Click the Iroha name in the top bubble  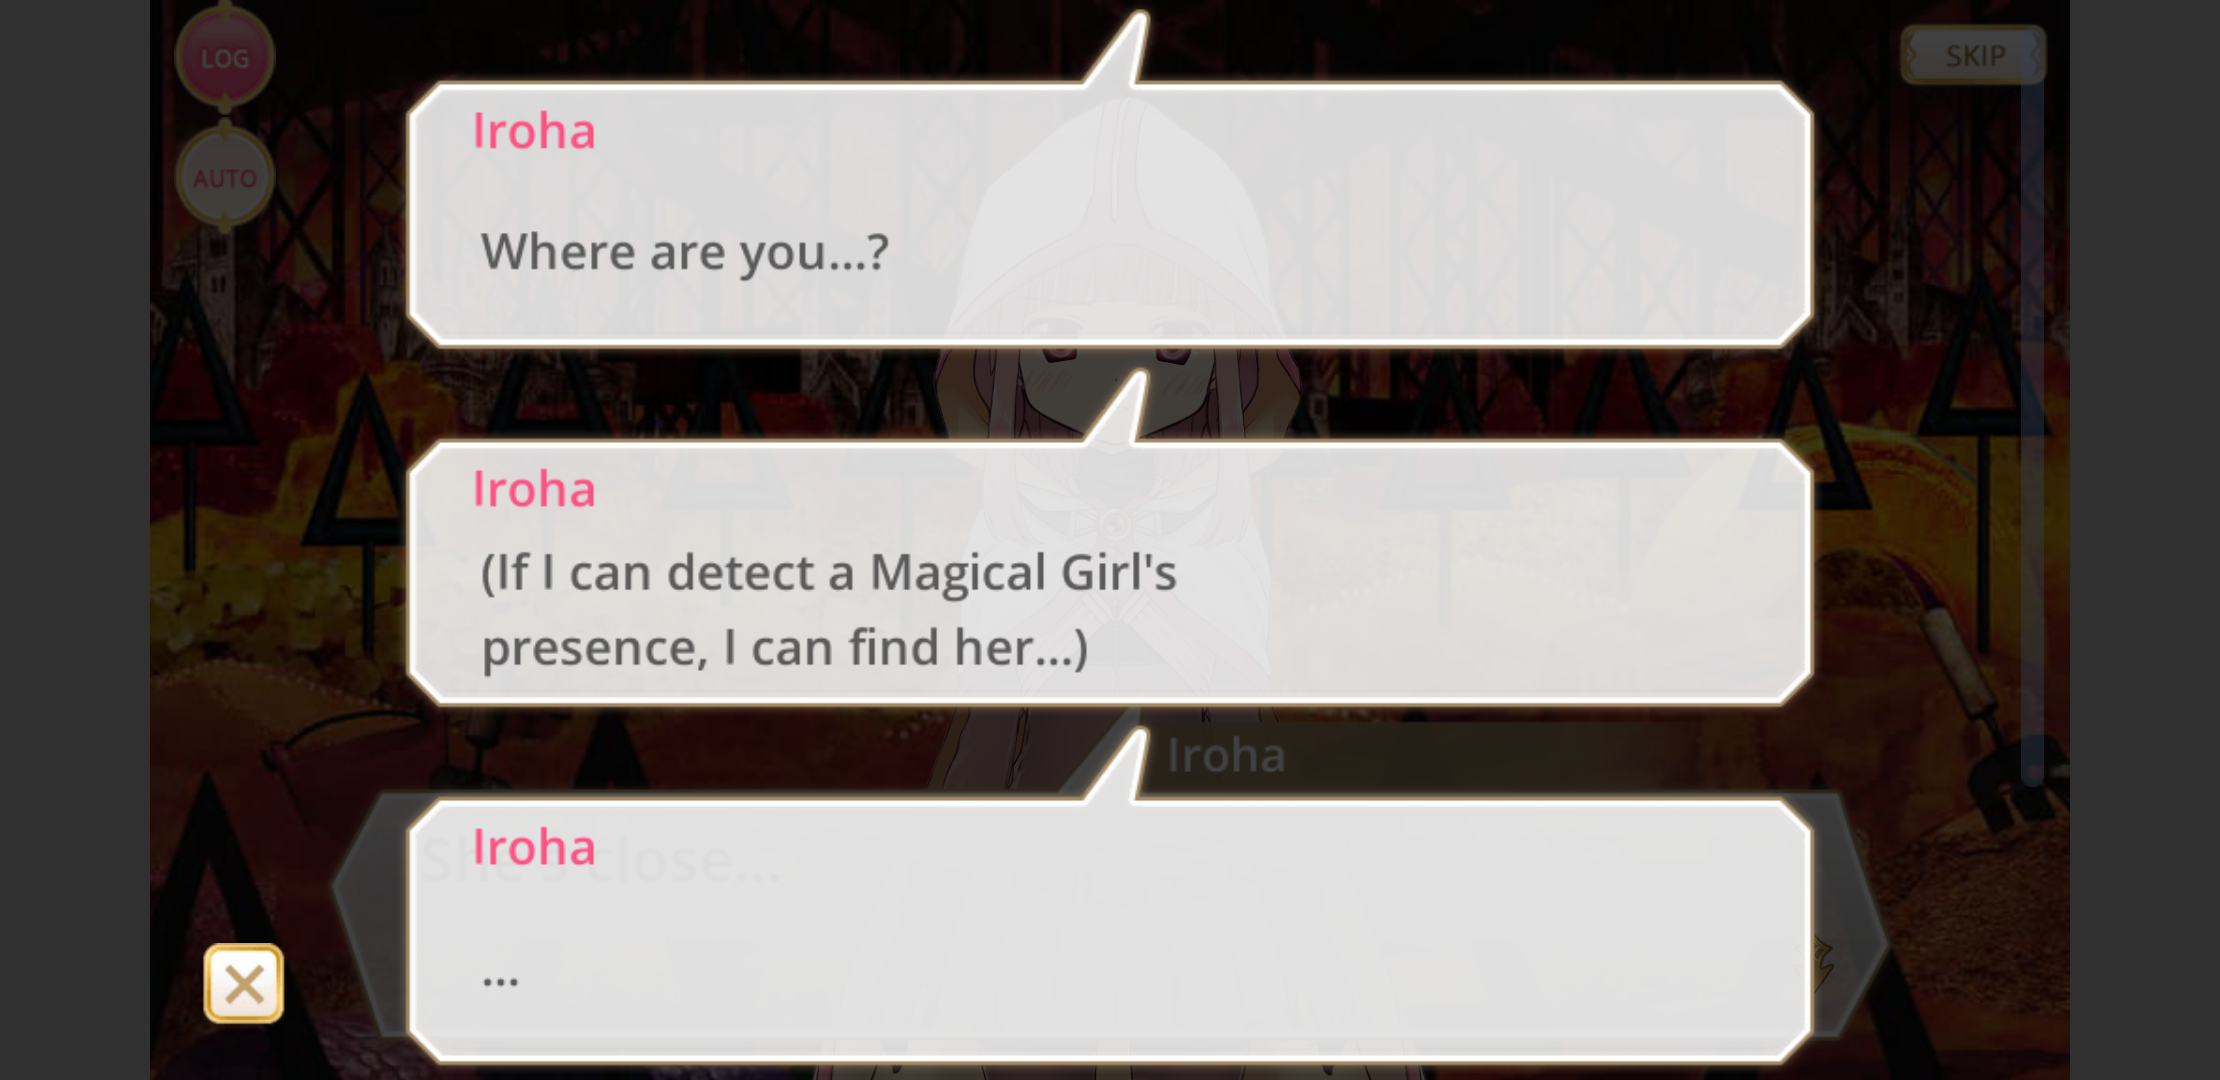pyautogui.click(x=534, y=131)
